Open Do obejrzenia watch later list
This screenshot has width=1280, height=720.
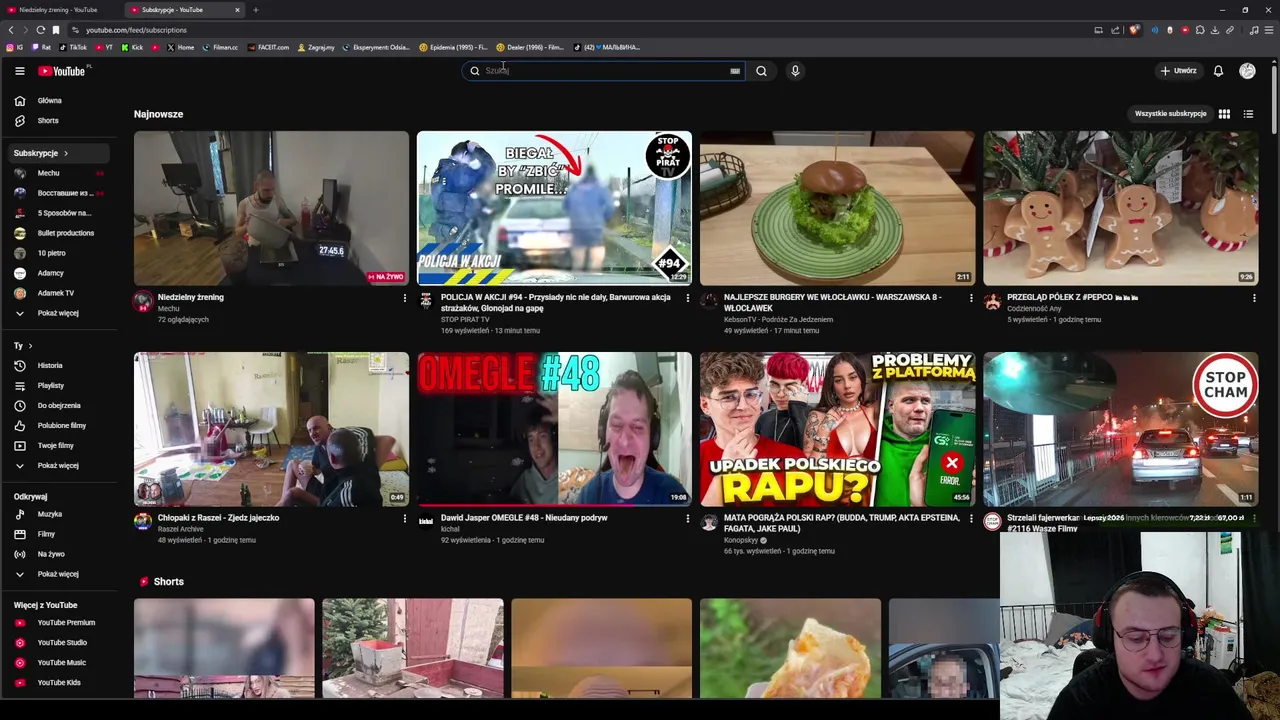(x=61, y=406)
